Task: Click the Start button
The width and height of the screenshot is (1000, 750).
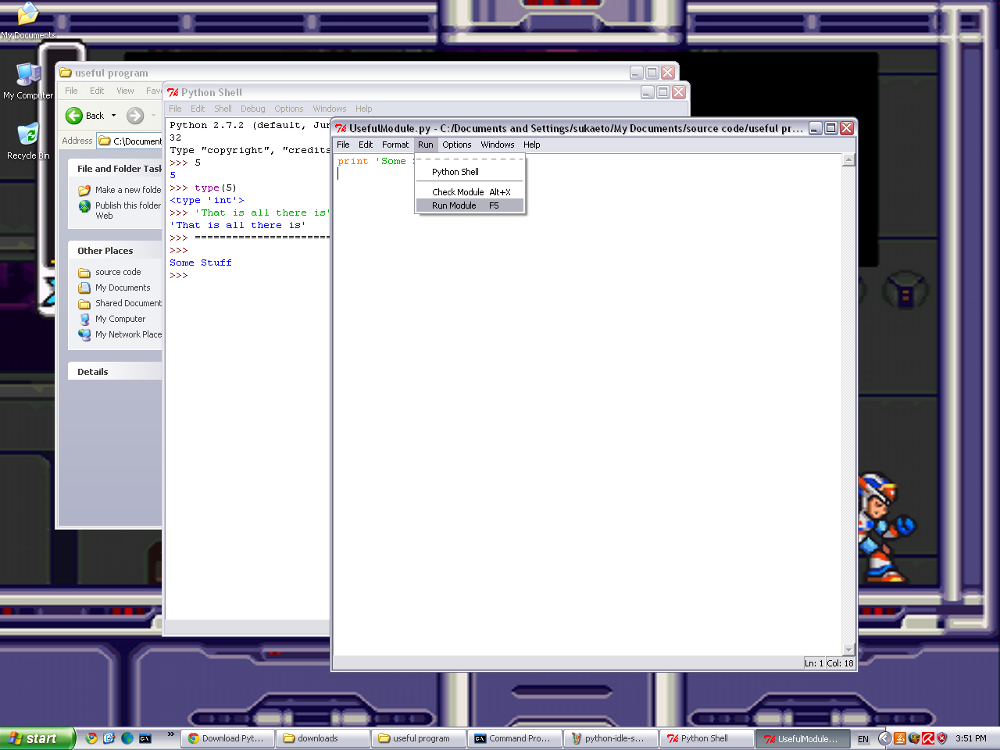Action: (x=36, y=739)
